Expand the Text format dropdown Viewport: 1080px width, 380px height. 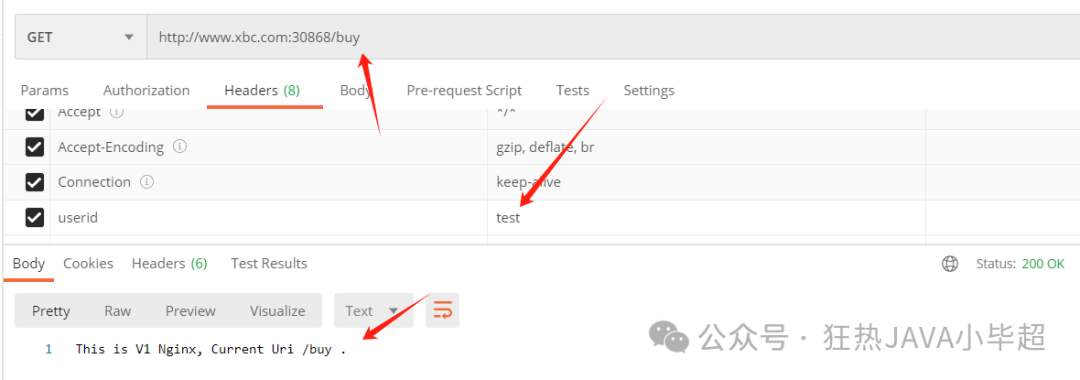(373, 310)
